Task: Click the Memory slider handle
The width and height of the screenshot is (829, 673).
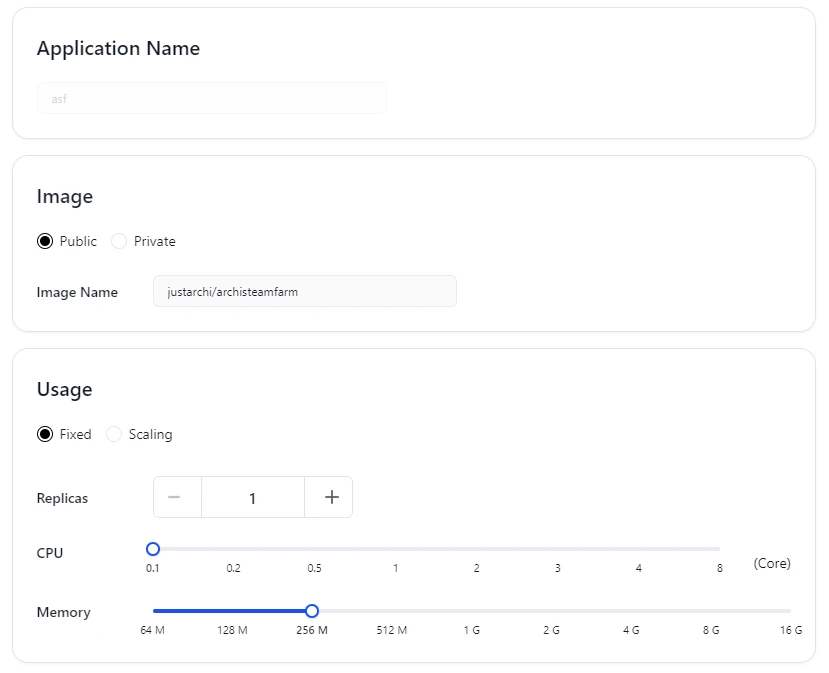Action: point(312,610)
